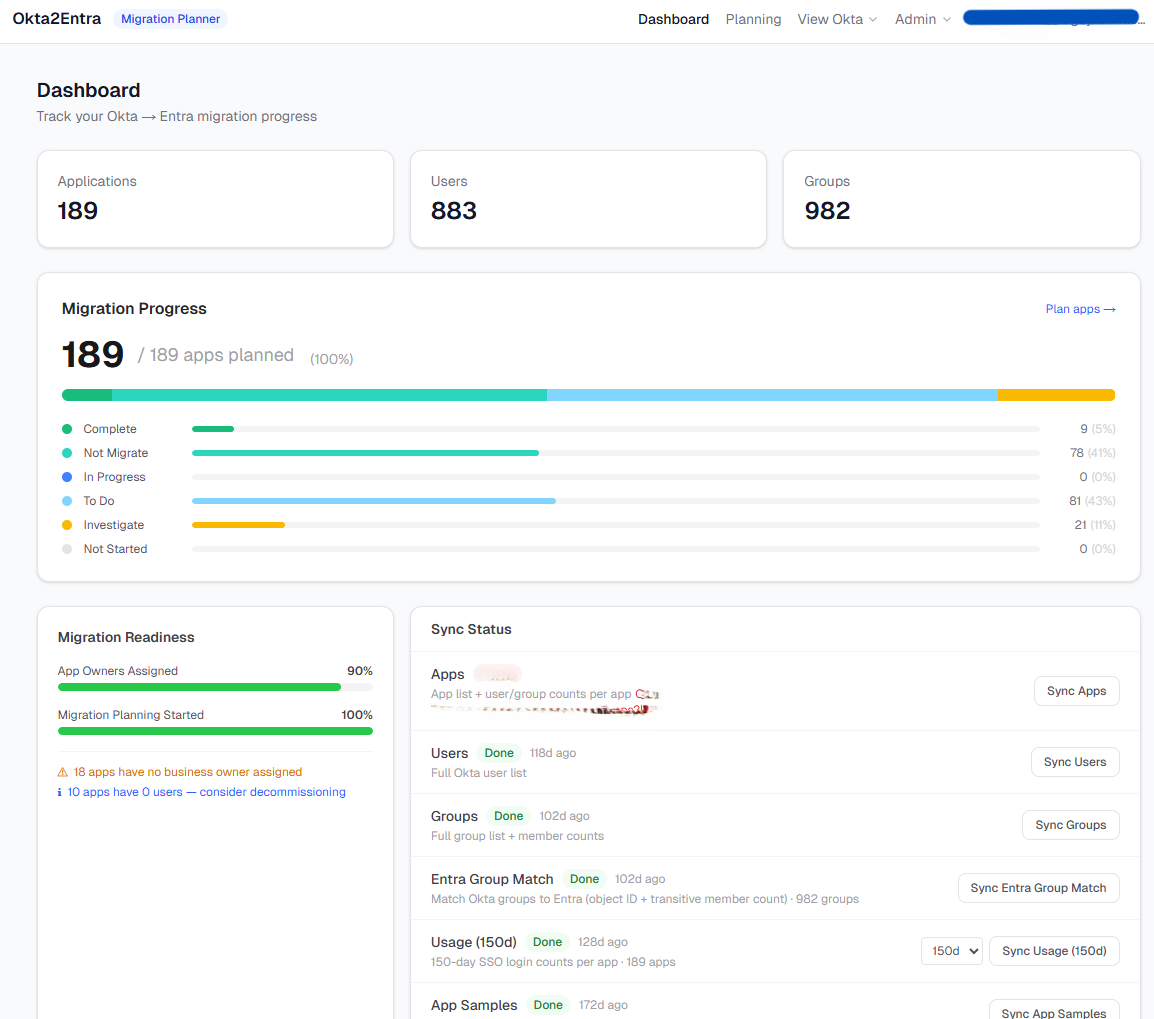Click the Sync Usage (150d) button

coord(1054,951)
